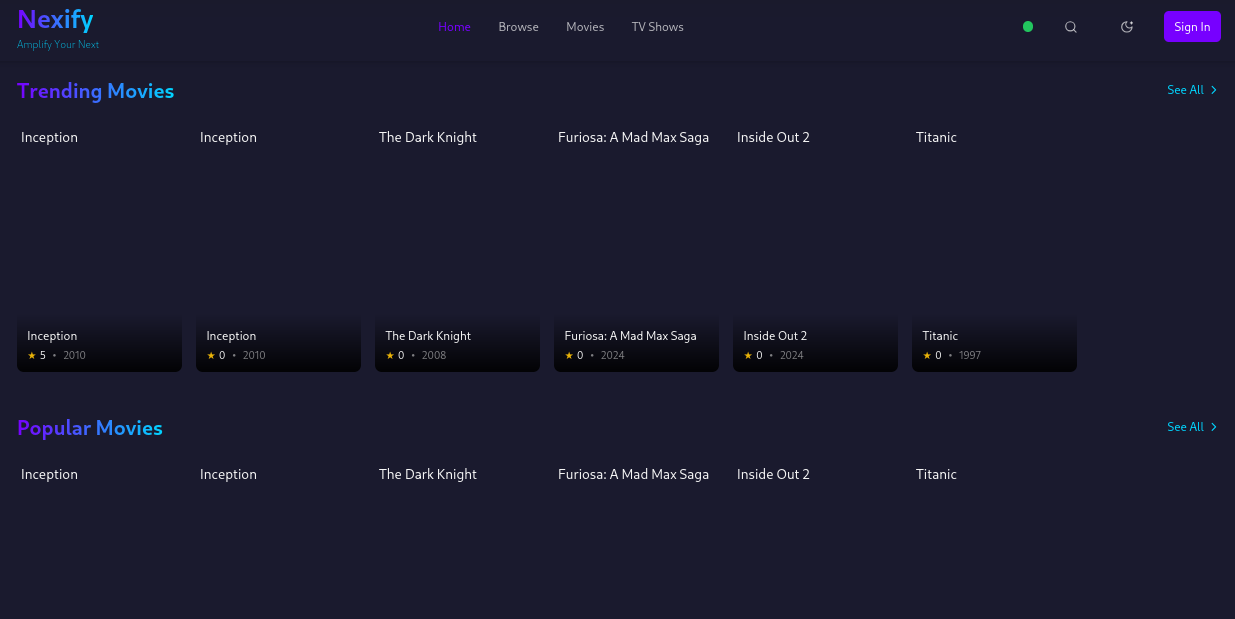Select Furiosa: A Mad Max Saga trending card
The height and width of the screenshot is (619, 1235).
pos(636,245)
